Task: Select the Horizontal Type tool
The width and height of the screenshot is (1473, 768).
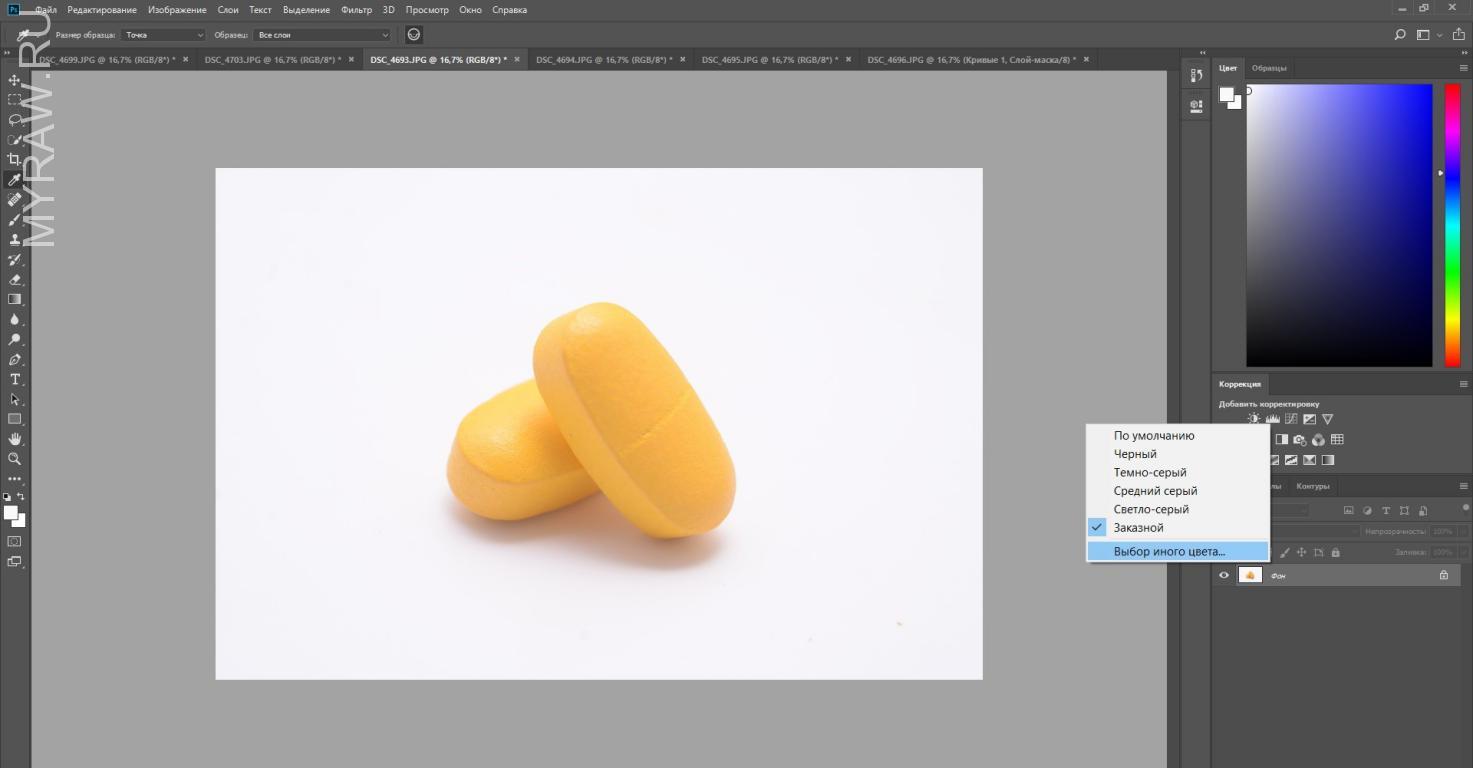Action: pyautogui.click(x=14, y=380)
